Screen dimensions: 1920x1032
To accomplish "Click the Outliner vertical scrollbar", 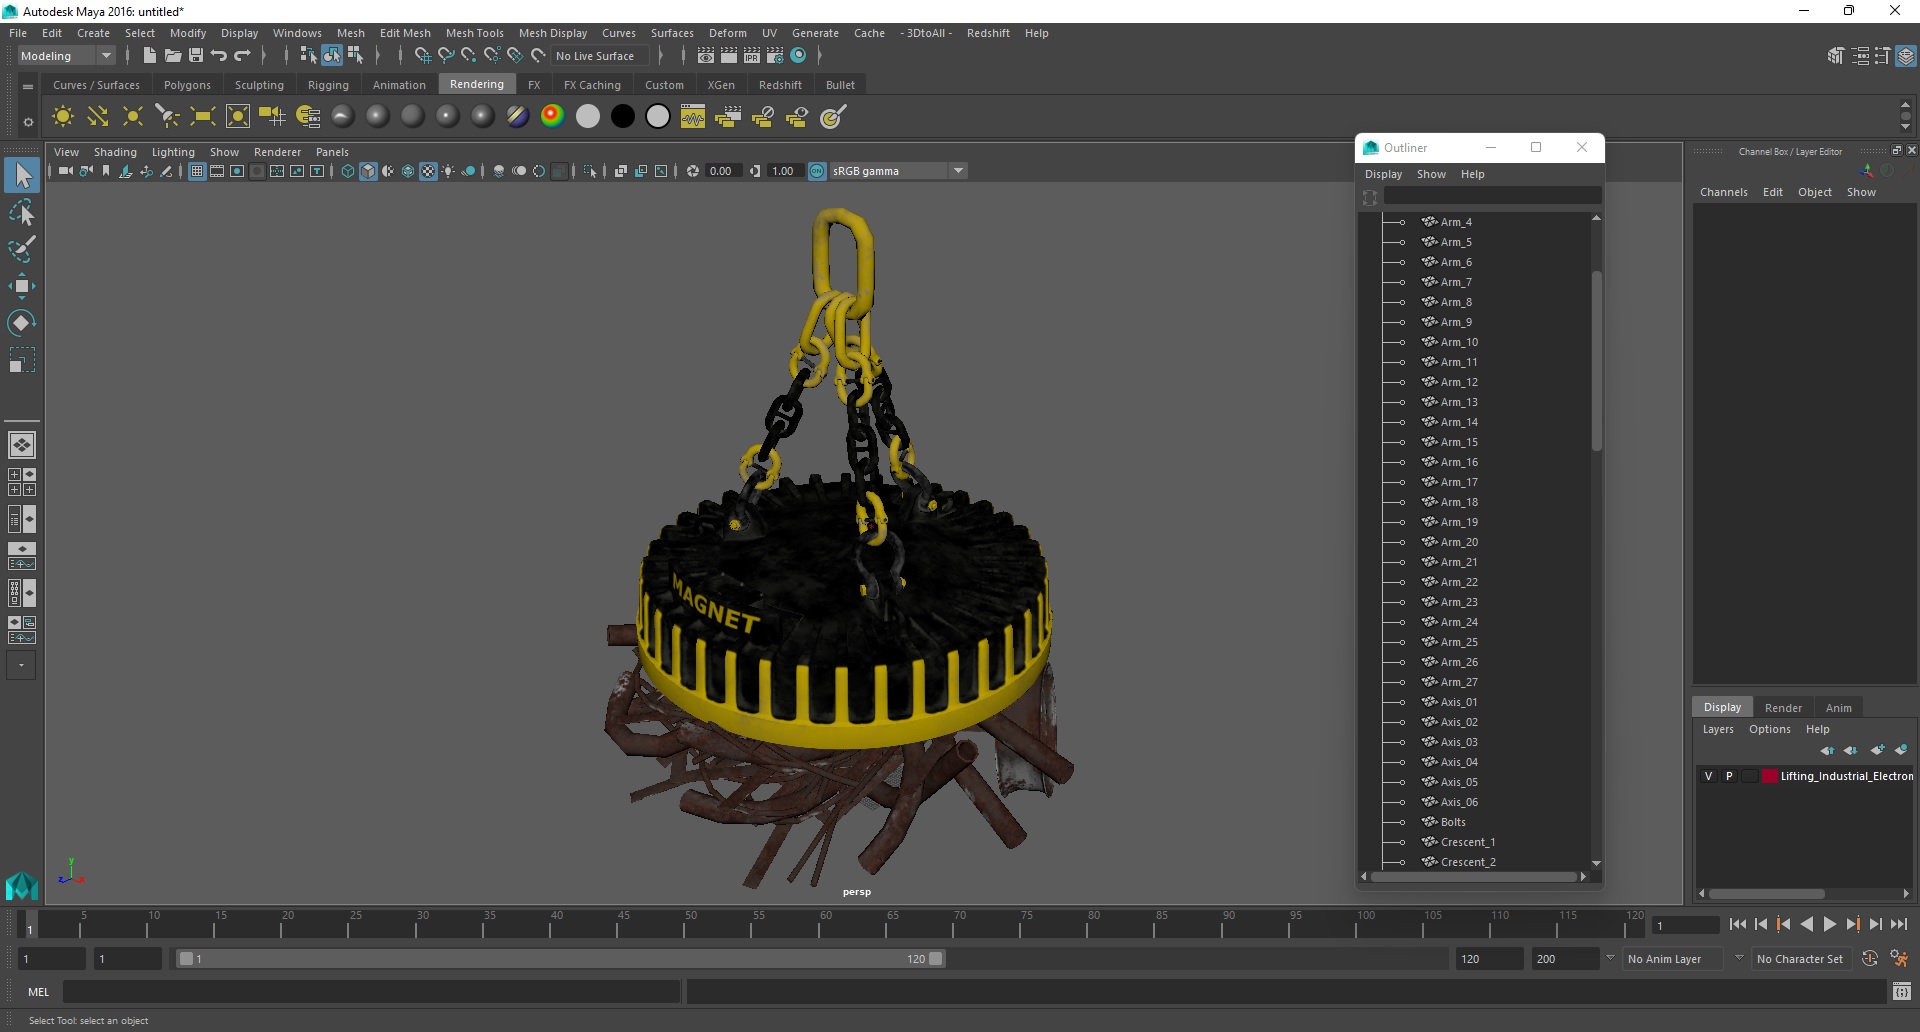I will [x=1596, y=360].
